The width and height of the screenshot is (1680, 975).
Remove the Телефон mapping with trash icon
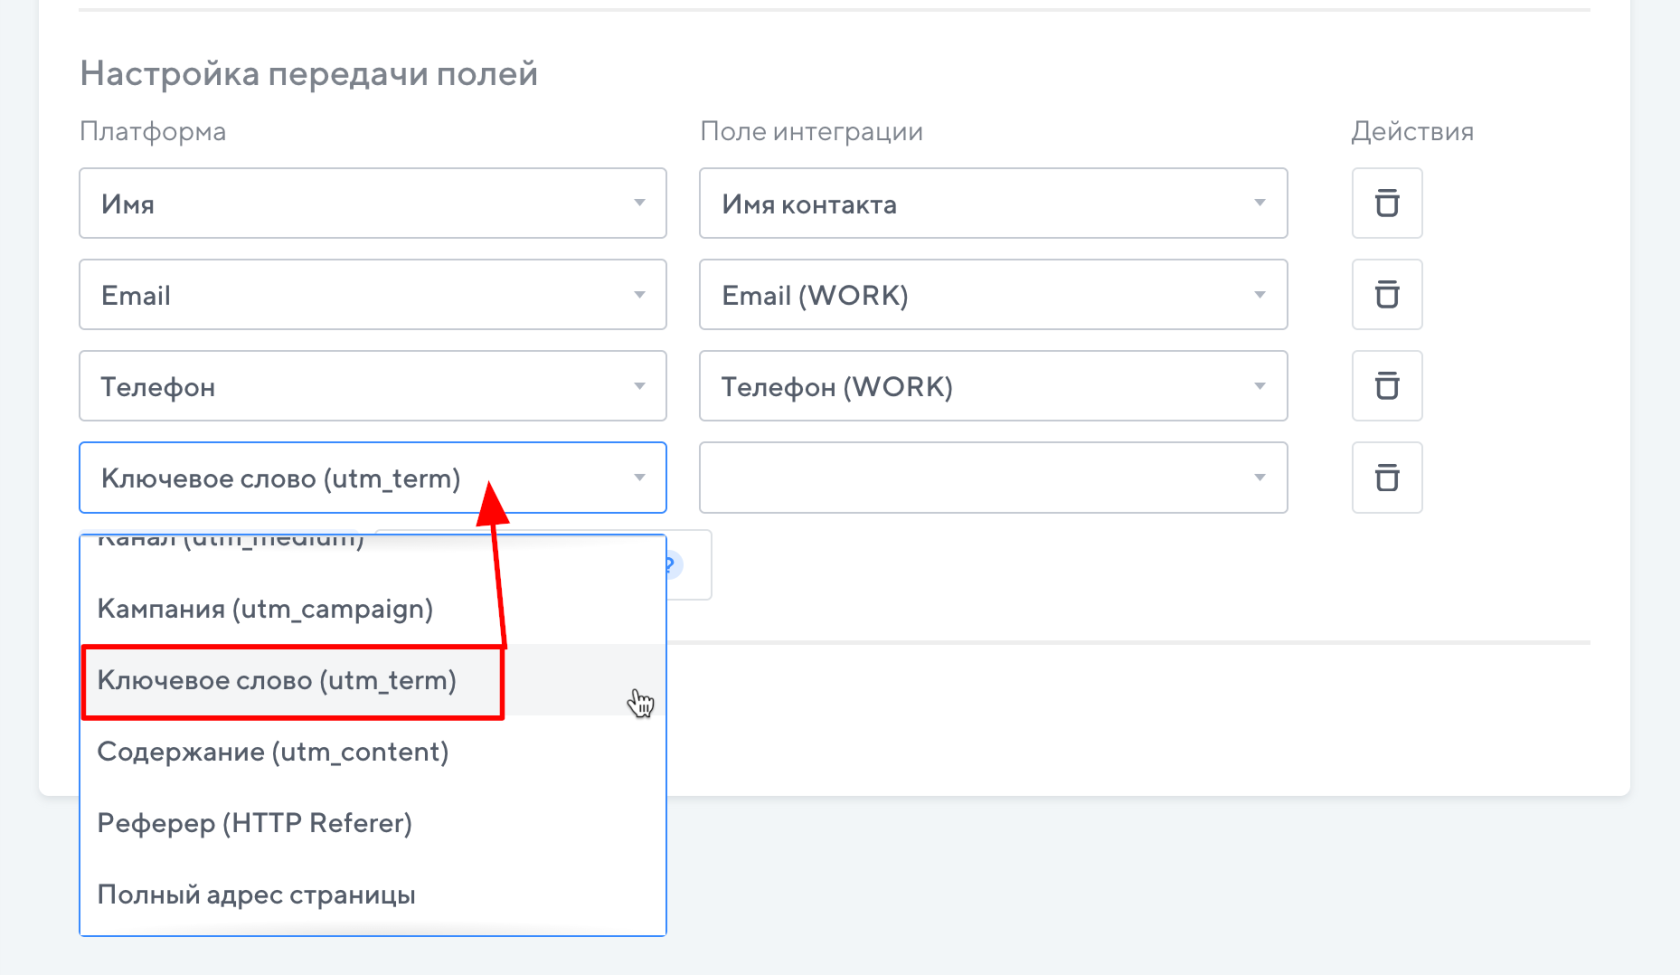click(1386, 386)
